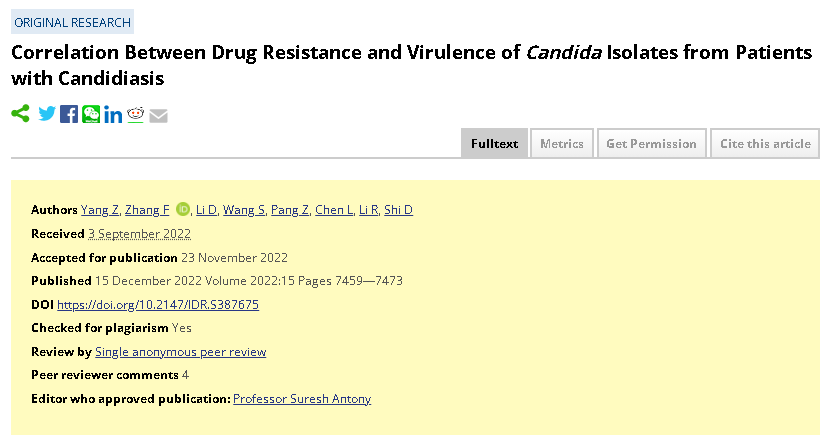834x446 pixels.
Task: Open Zhang F's ORCID iD icon
Action: (x=182, y=209)
